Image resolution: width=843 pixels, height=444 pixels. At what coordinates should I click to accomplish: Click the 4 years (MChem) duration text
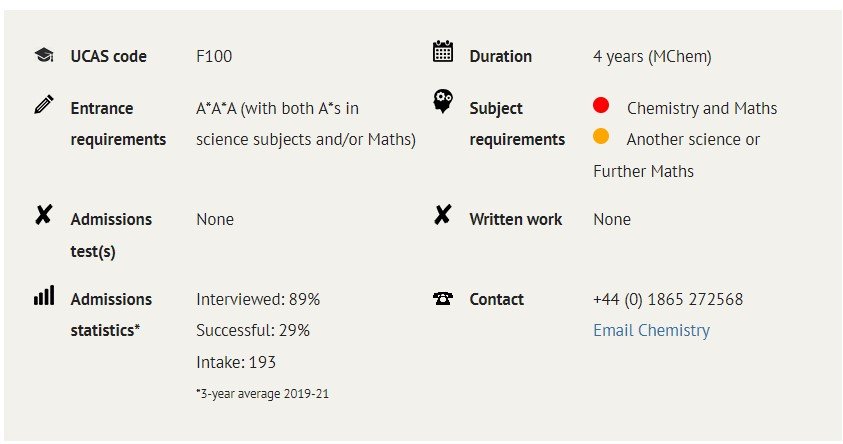click(652, 56)
